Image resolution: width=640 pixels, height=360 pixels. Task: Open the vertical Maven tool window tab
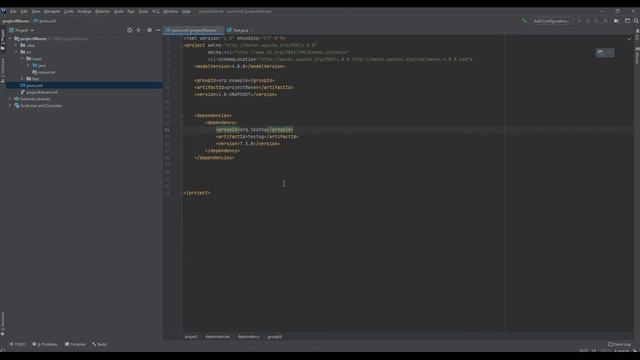[637, 56]
